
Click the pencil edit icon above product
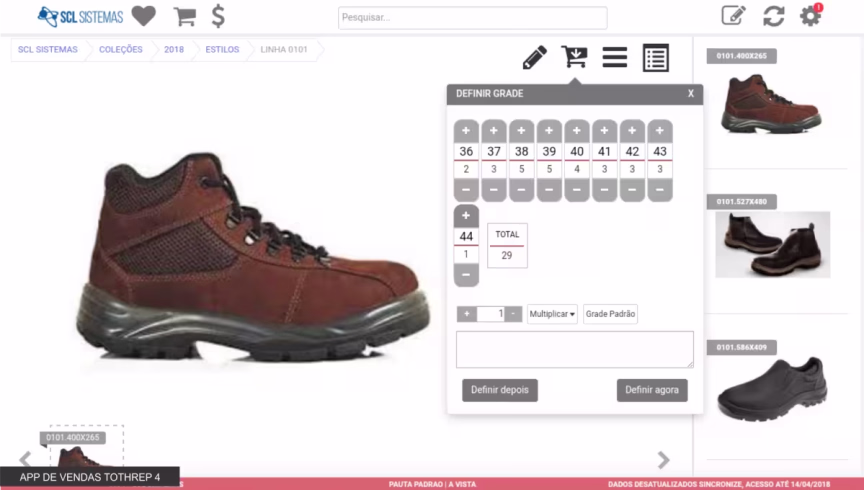[534, 58]
